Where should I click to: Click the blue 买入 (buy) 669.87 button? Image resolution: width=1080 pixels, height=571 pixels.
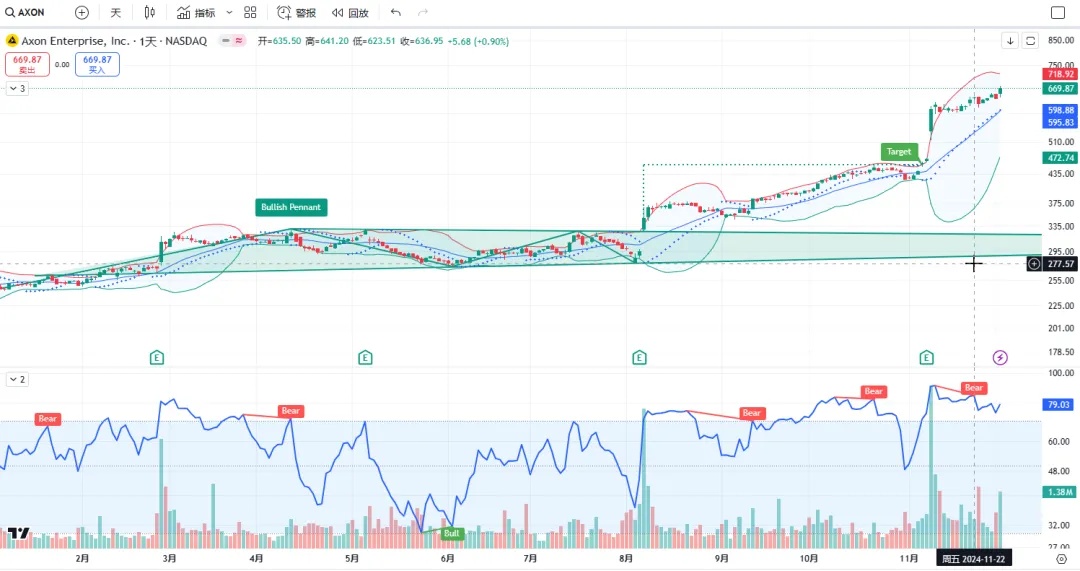coord(97,64)
